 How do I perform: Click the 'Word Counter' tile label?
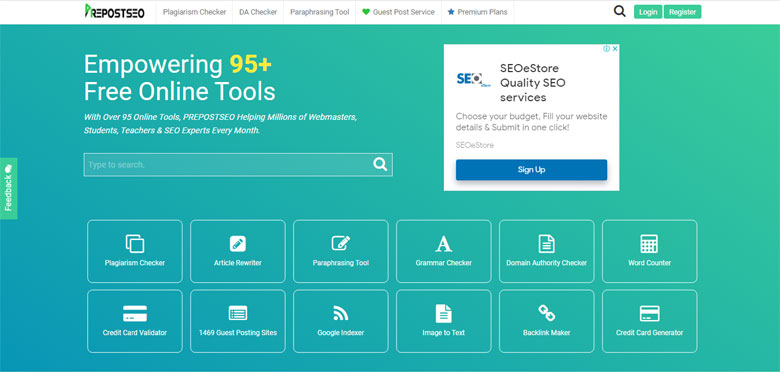click(650, 263)
